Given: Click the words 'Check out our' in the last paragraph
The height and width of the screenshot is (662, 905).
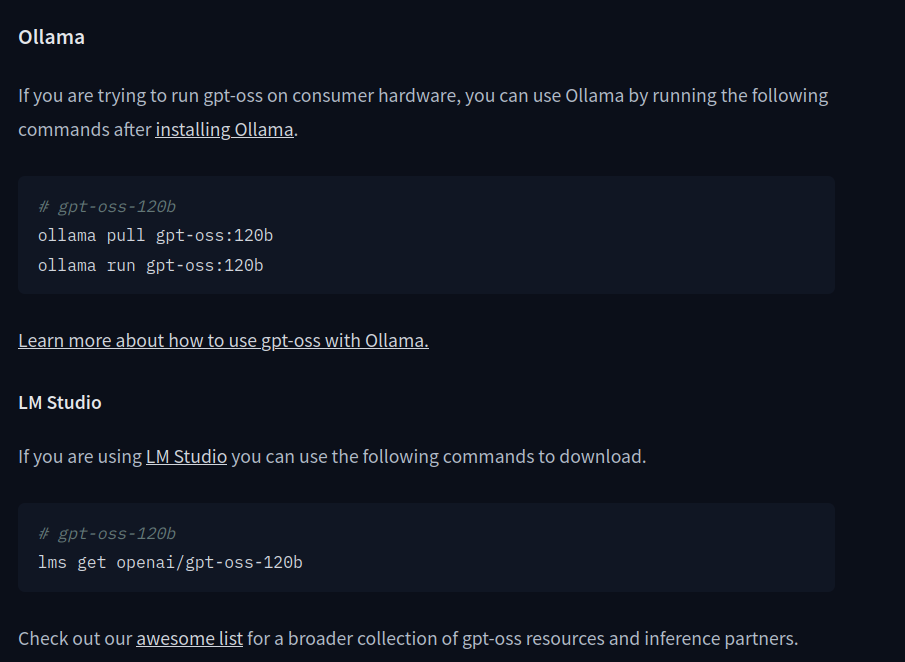Looking at the screenshot, I should tap(75, 638).
